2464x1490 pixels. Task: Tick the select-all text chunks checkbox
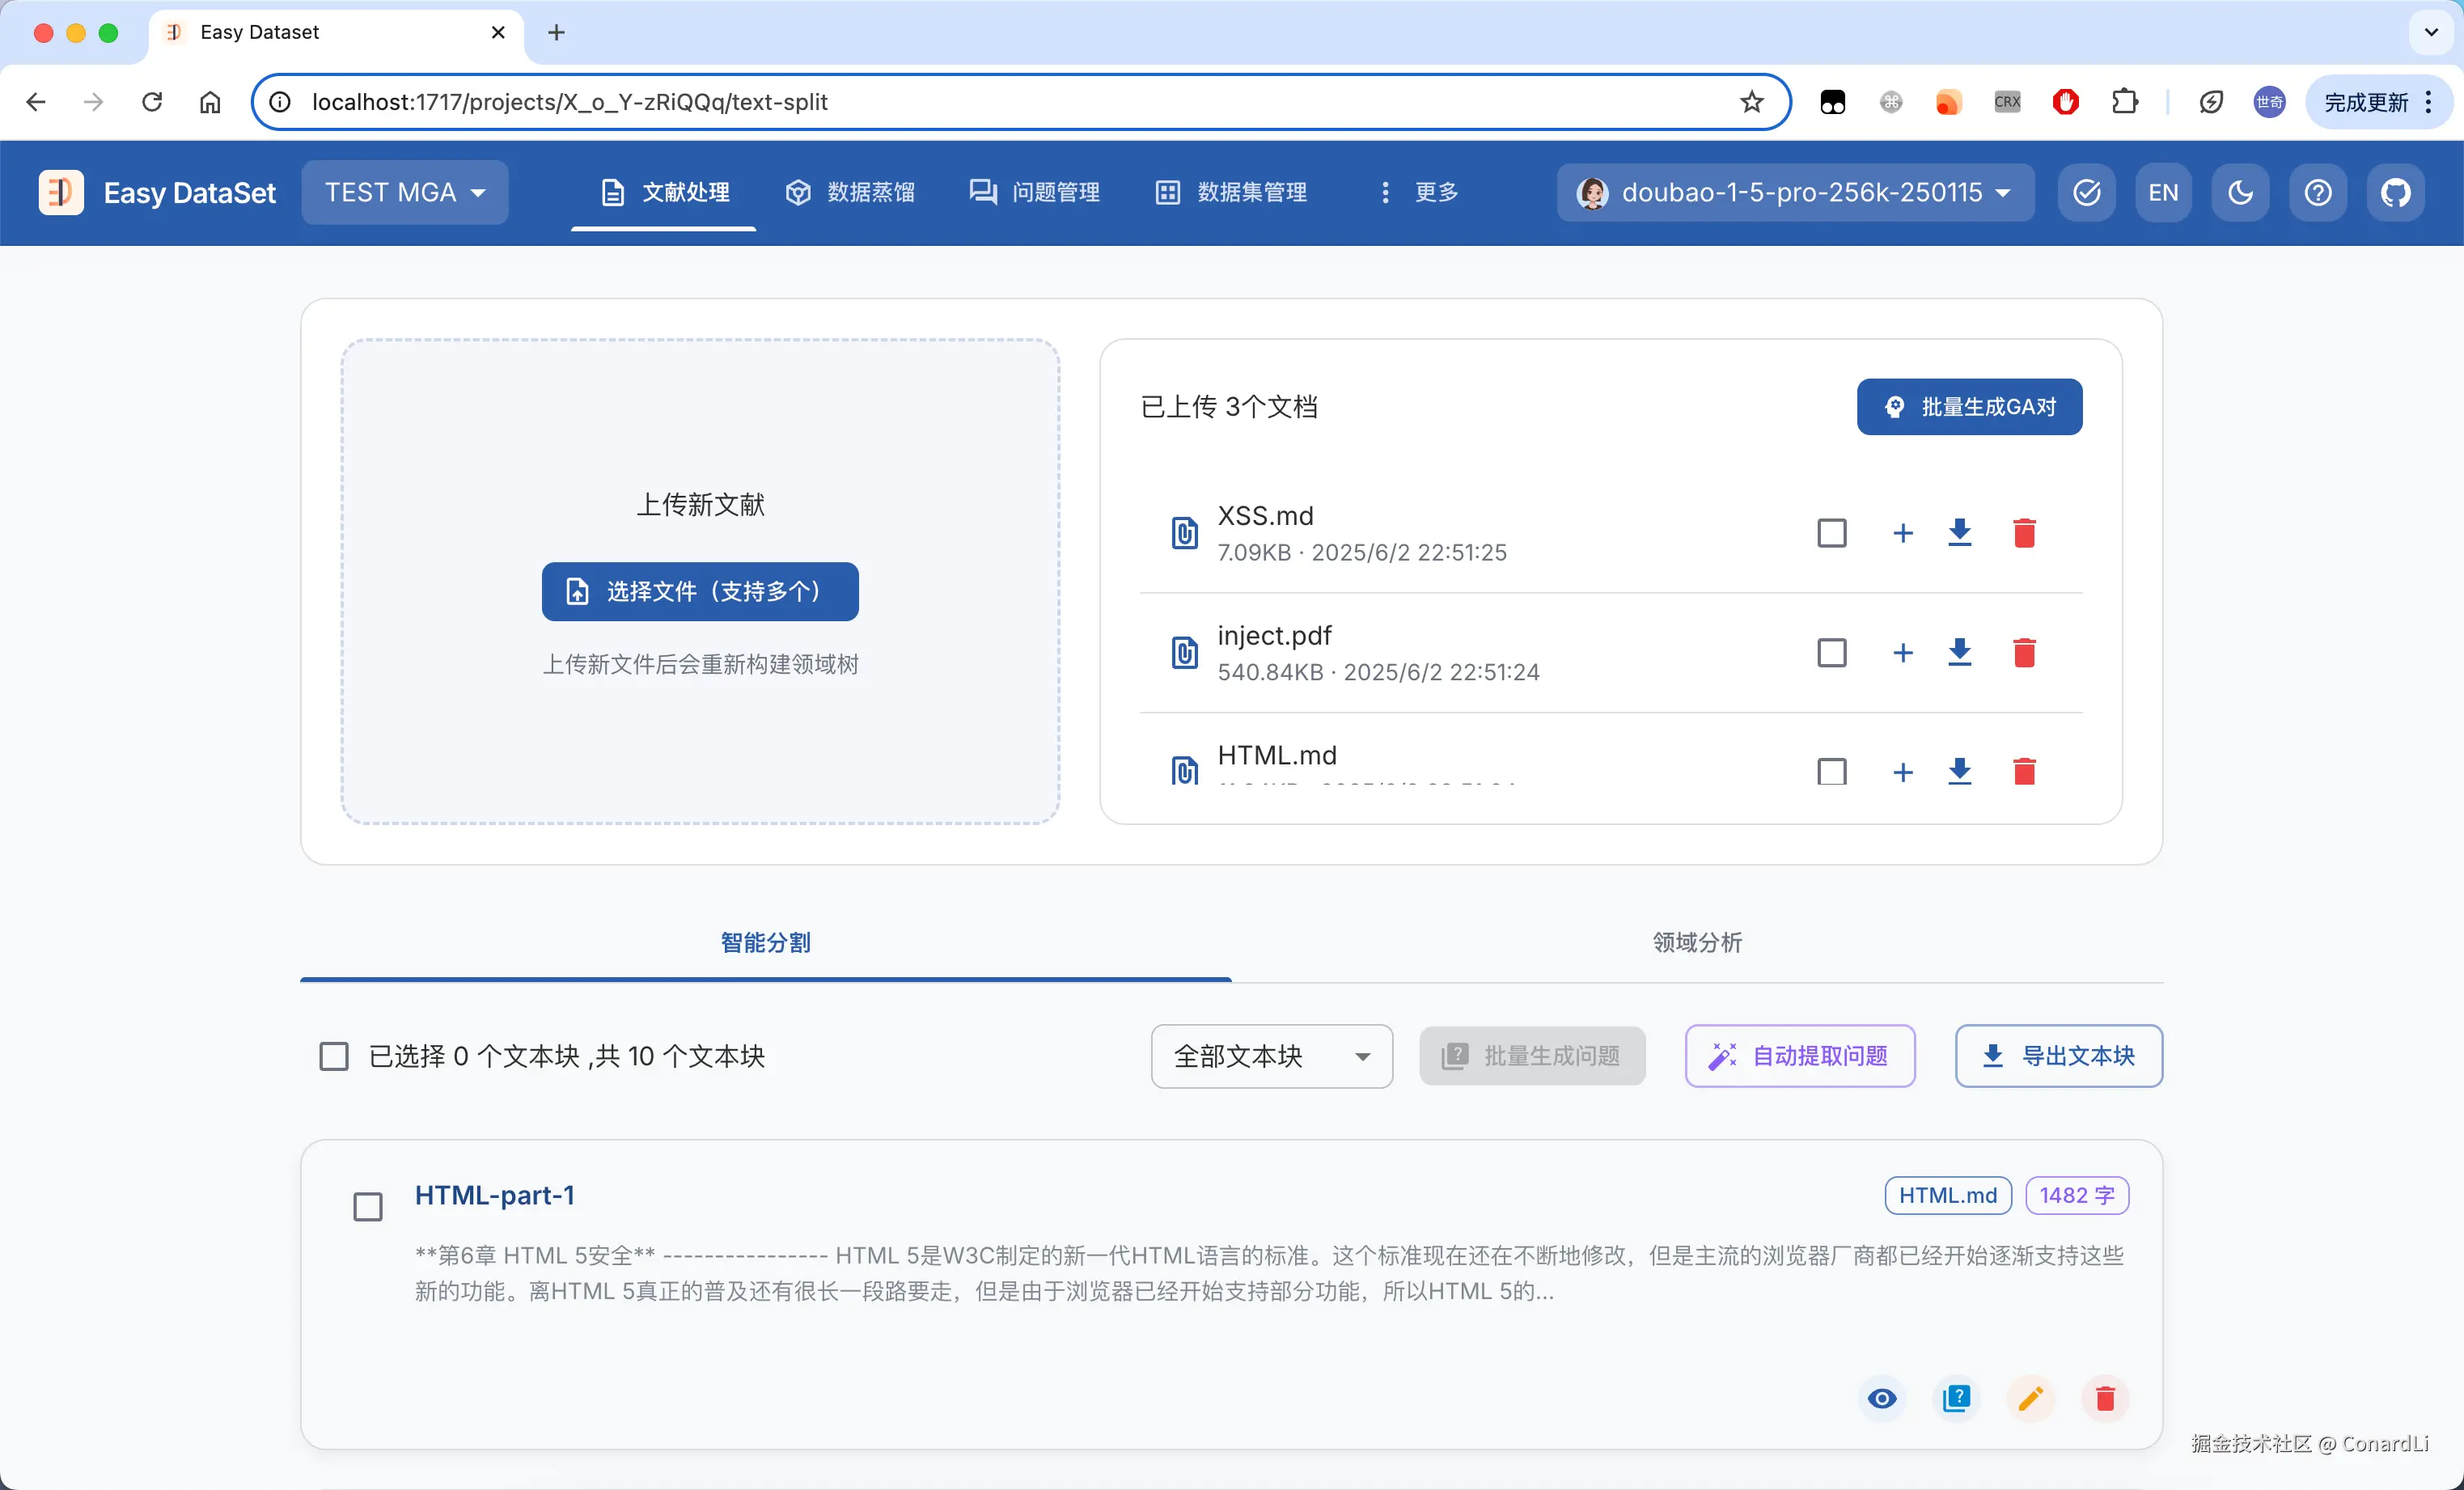click(x=334, y=1056)
